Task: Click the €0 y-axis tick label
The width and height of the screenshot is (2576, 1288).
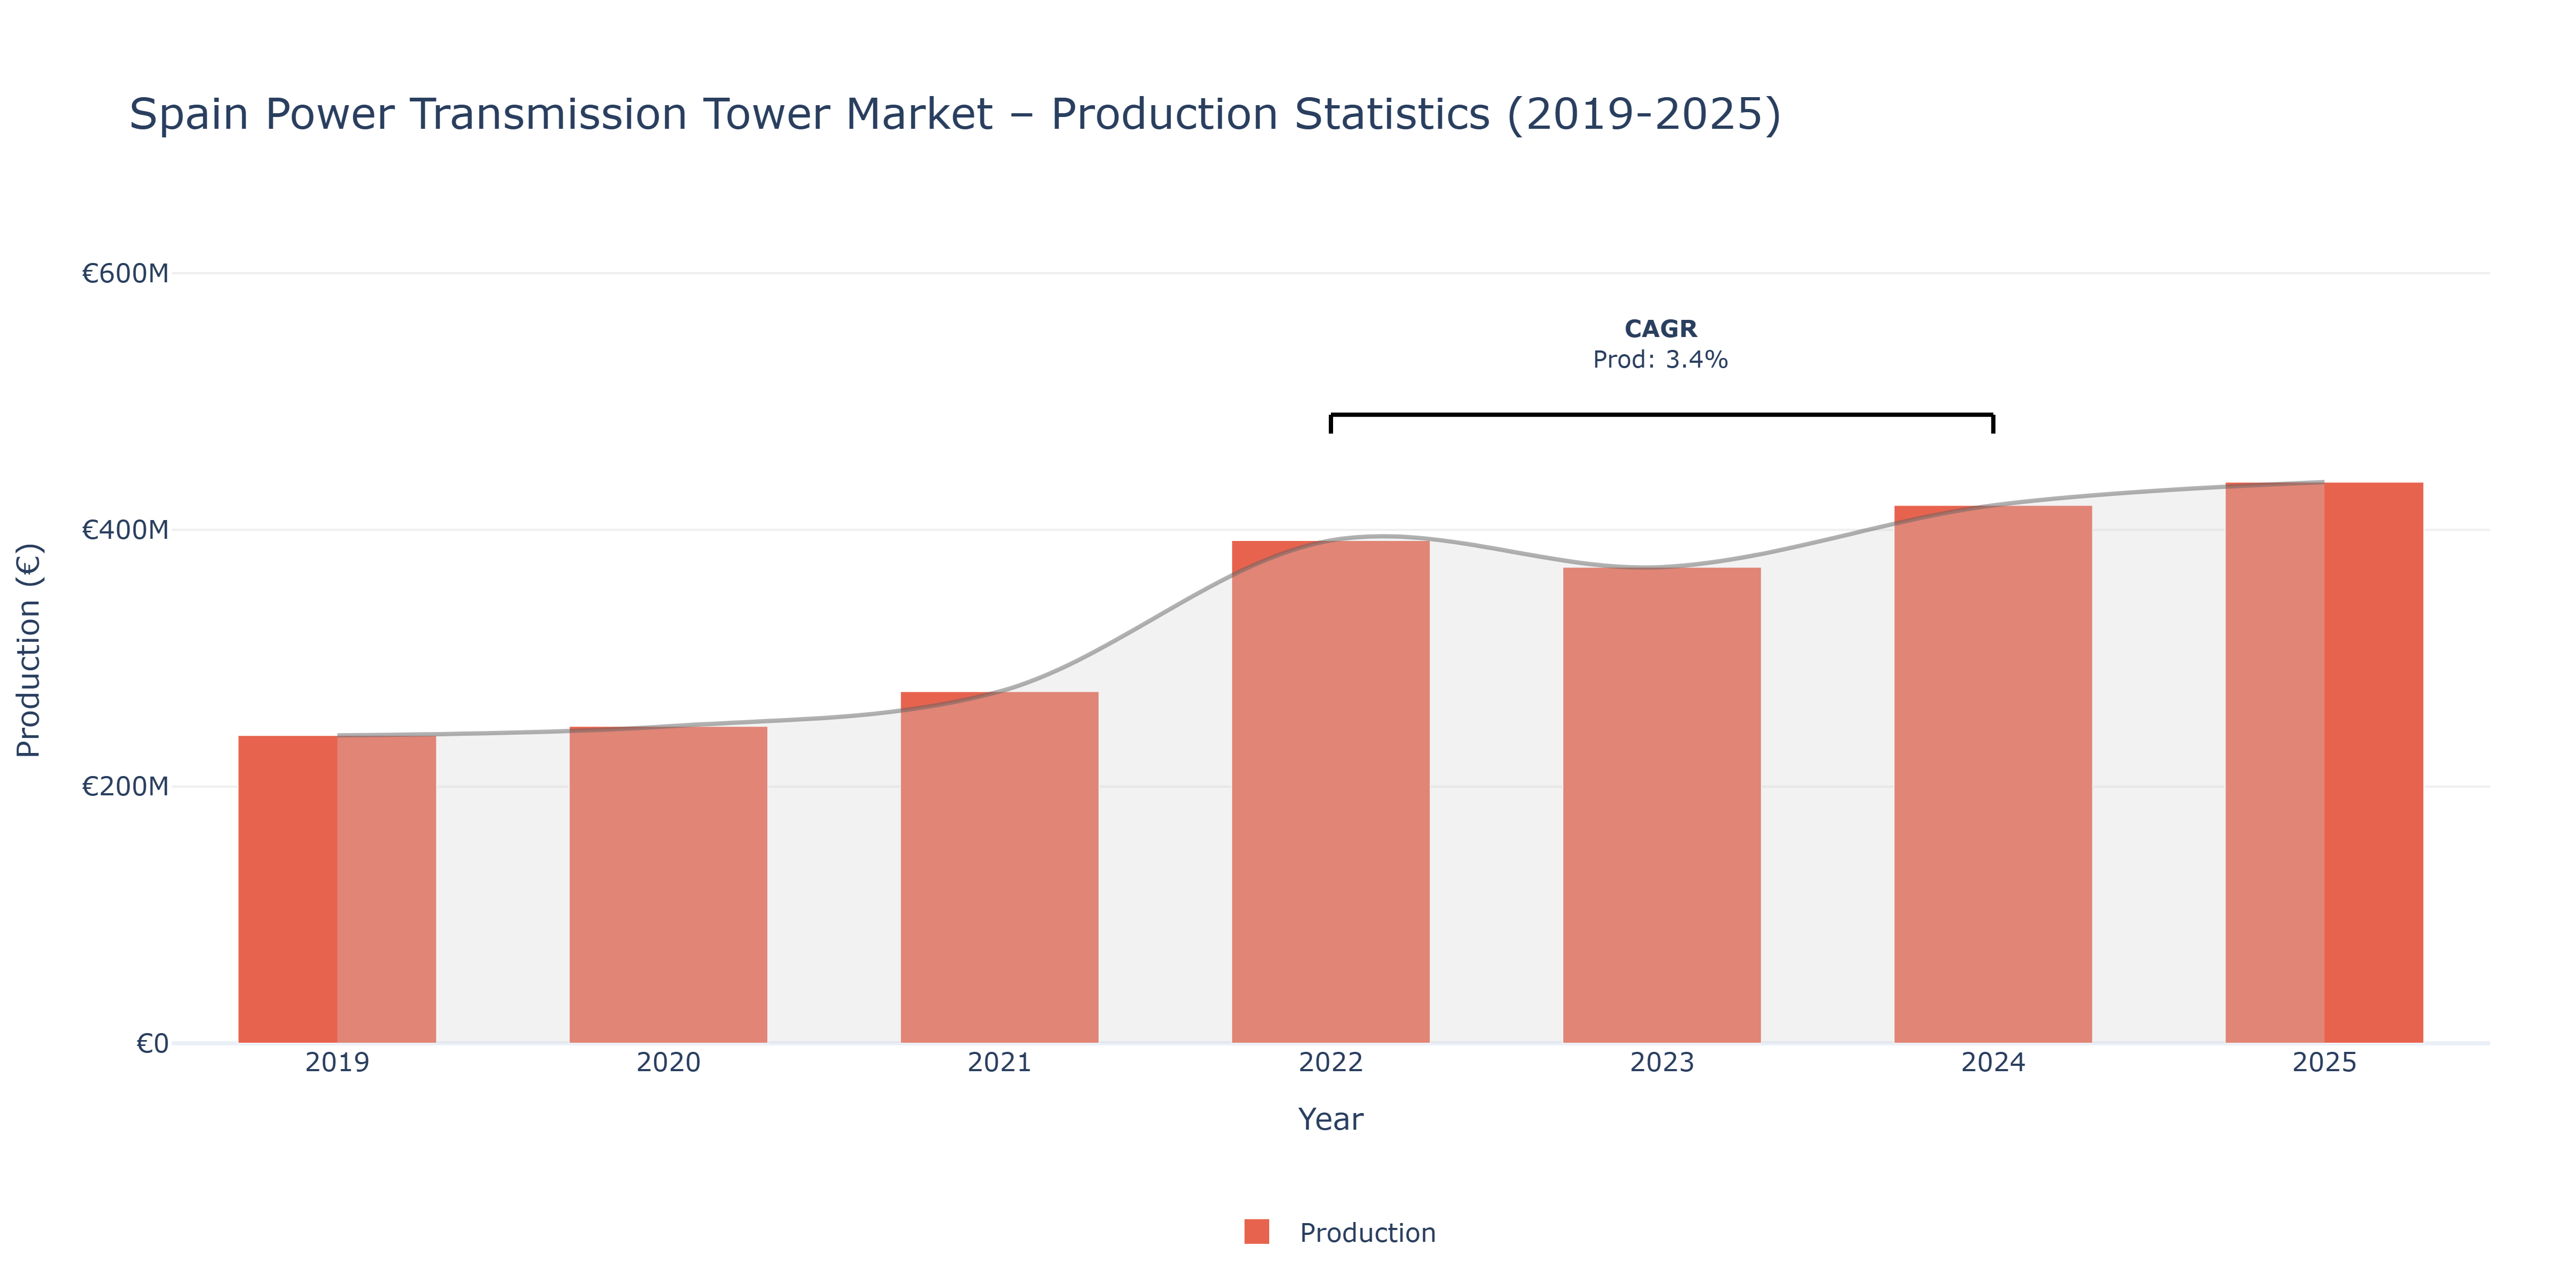Action: click(152, 1043)
